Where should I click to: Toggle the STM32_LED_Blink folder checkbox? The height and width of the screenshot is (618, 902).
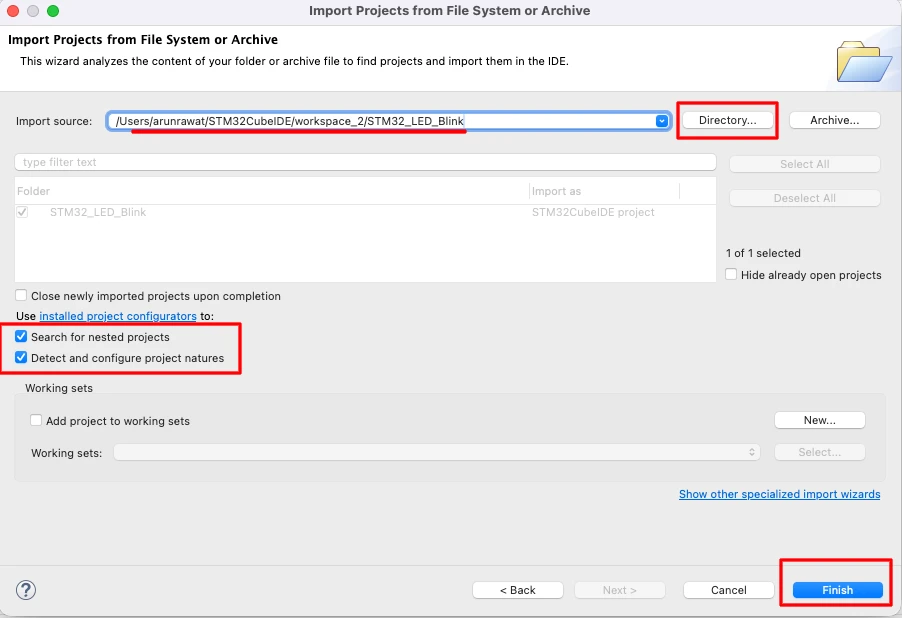pos(22,212)
